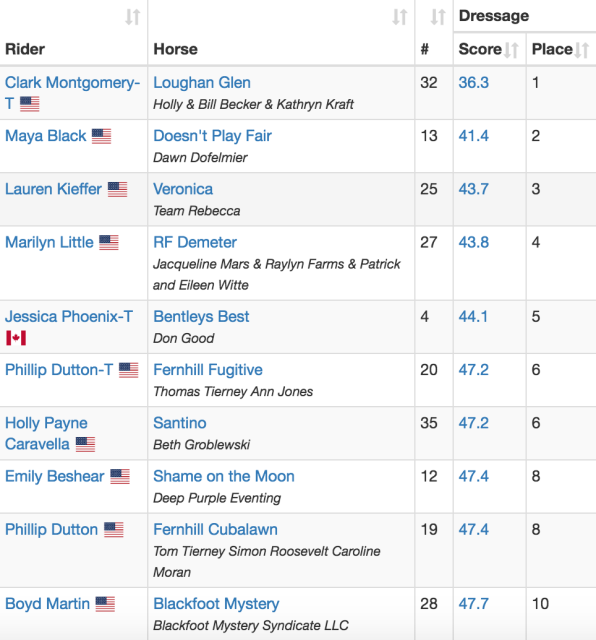Sort by Dressage Place arrows
This screenshot has height=640, width=596.
pyautogui.click(x=582, y=50)
